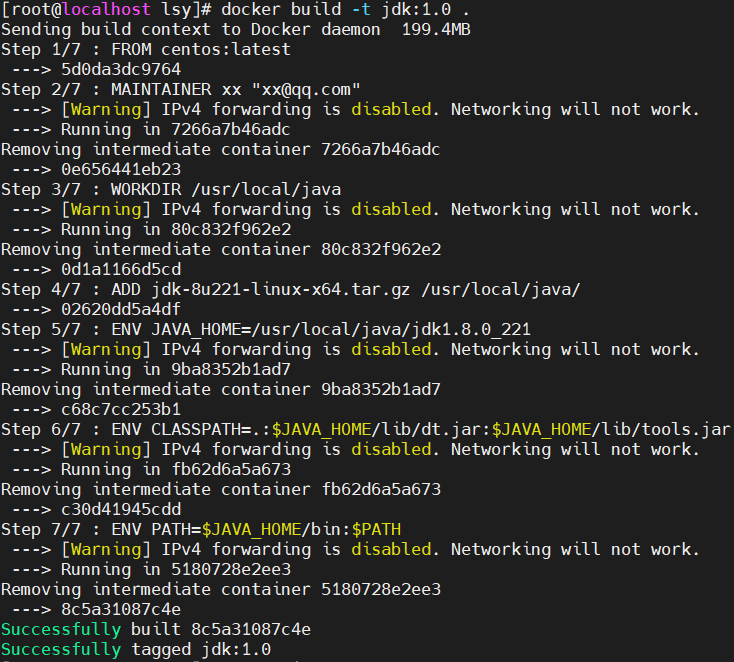Click Removing intermediate container 9ba8352b1ad7 line
Screen dimensions: 734x662
tap(220, 390)
